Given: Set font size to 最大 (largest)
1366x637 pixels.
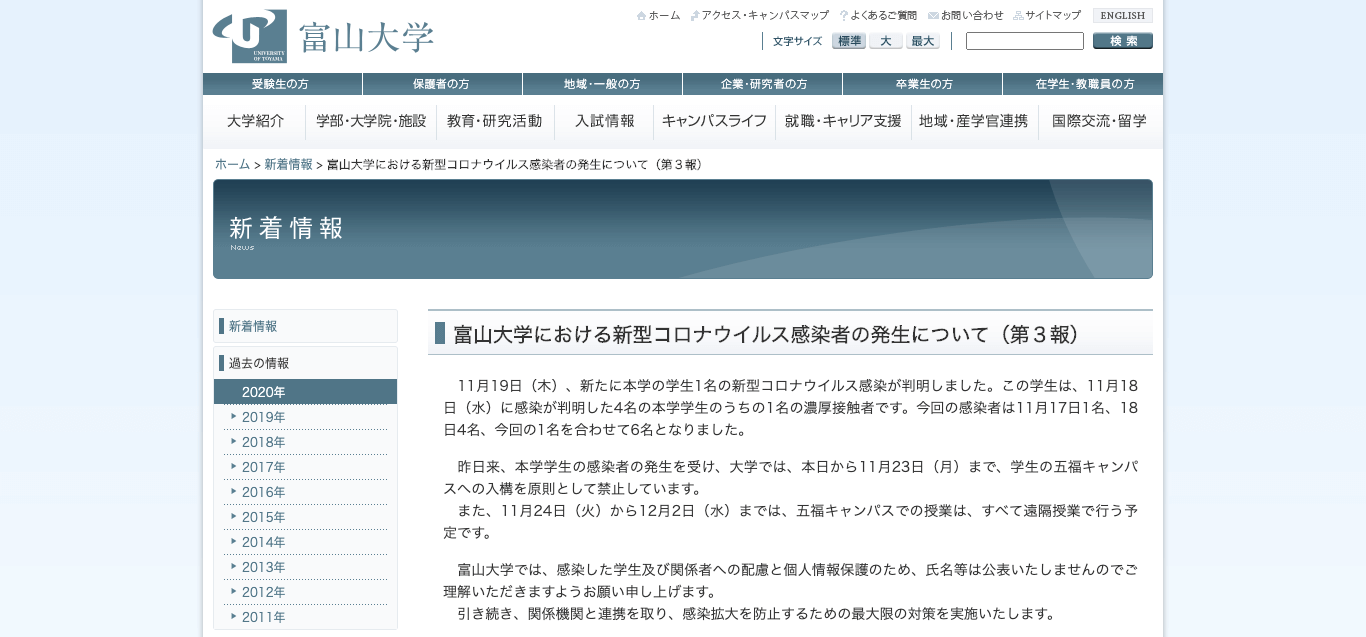Looking at the screenshot, I should pos(922,41).
